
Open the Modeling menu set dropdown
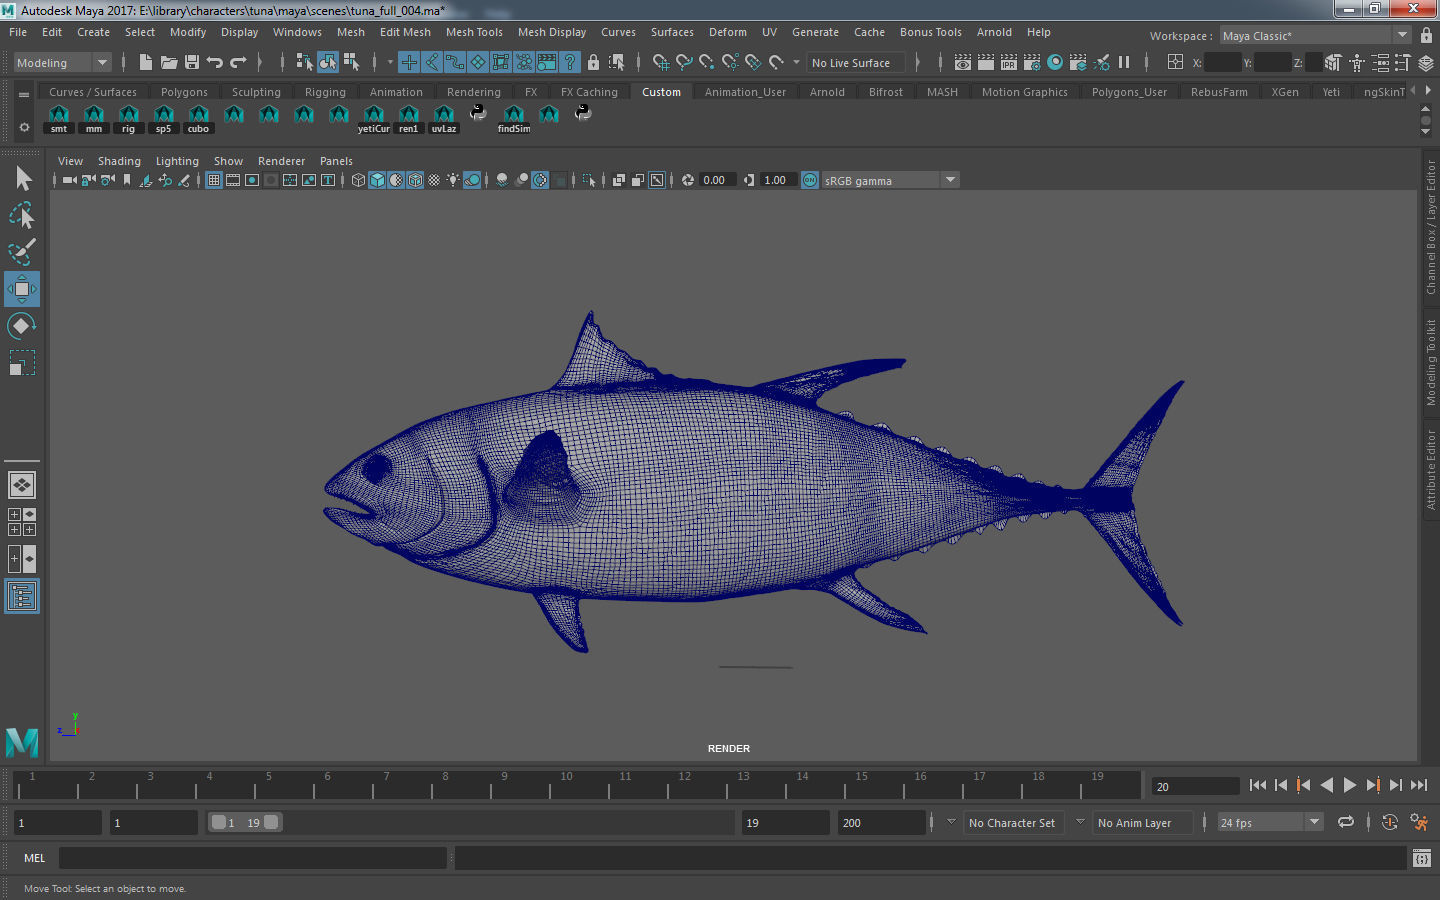tap(63, 62)
